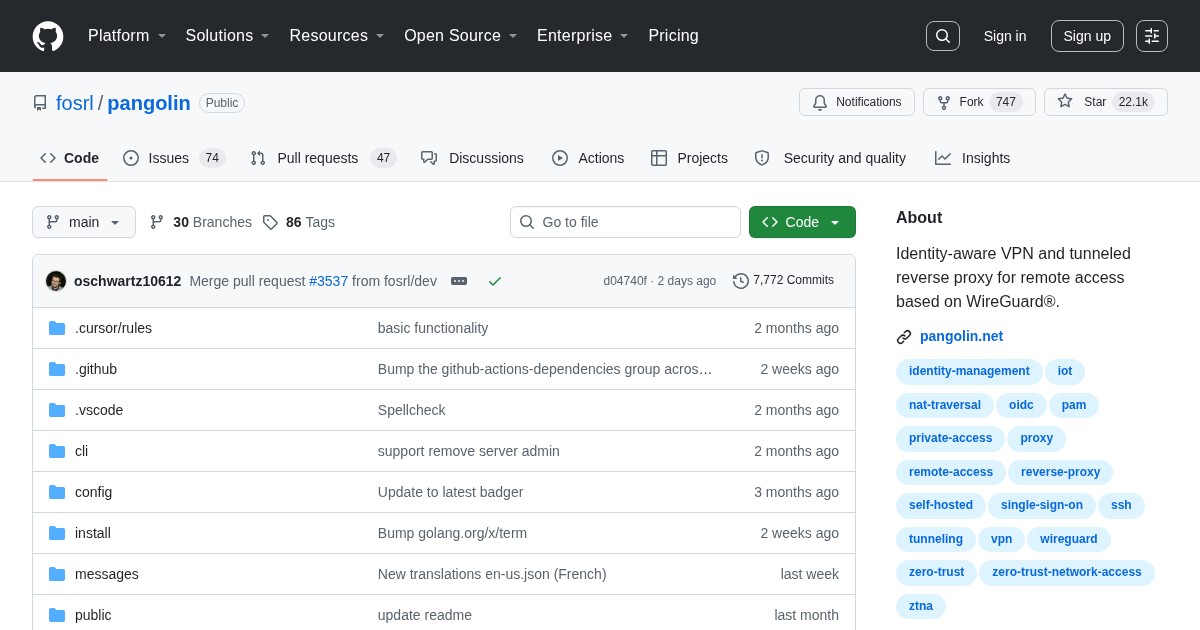Viewport: 1200px width, 630px height.
Task: Click oschwartz10612's avatar thumbnail
Action: coord(56,281)
